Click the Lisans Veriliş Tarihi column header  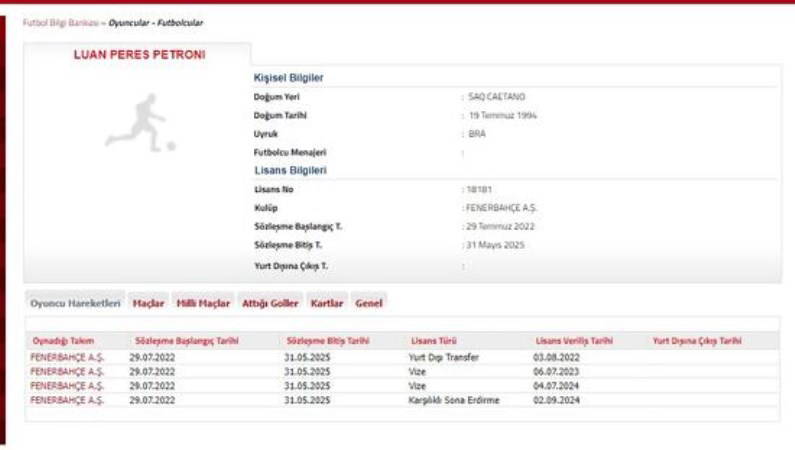pos(574,341)
